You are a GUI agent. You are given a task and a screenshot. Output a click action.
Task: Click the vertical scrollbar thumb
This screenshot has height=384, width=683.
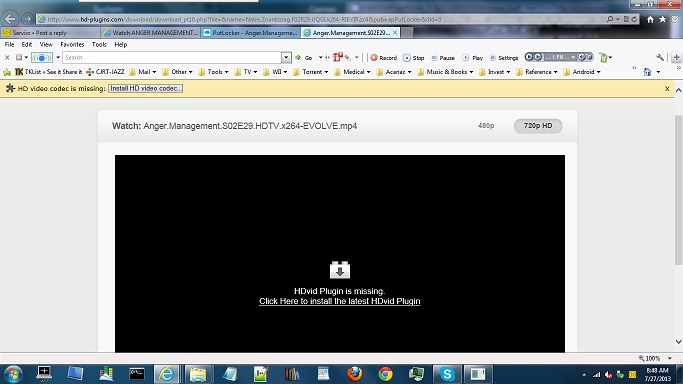[678, 190]
